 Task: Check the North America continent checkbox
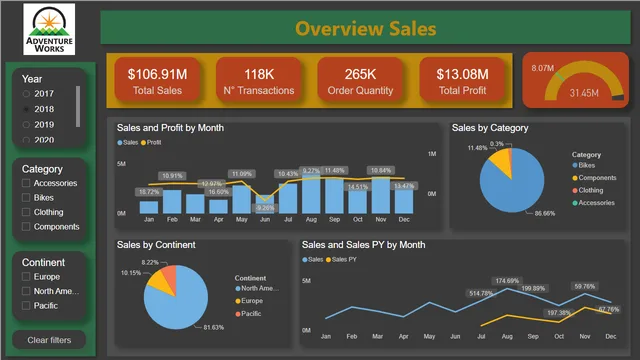click(x=26, y=291)
